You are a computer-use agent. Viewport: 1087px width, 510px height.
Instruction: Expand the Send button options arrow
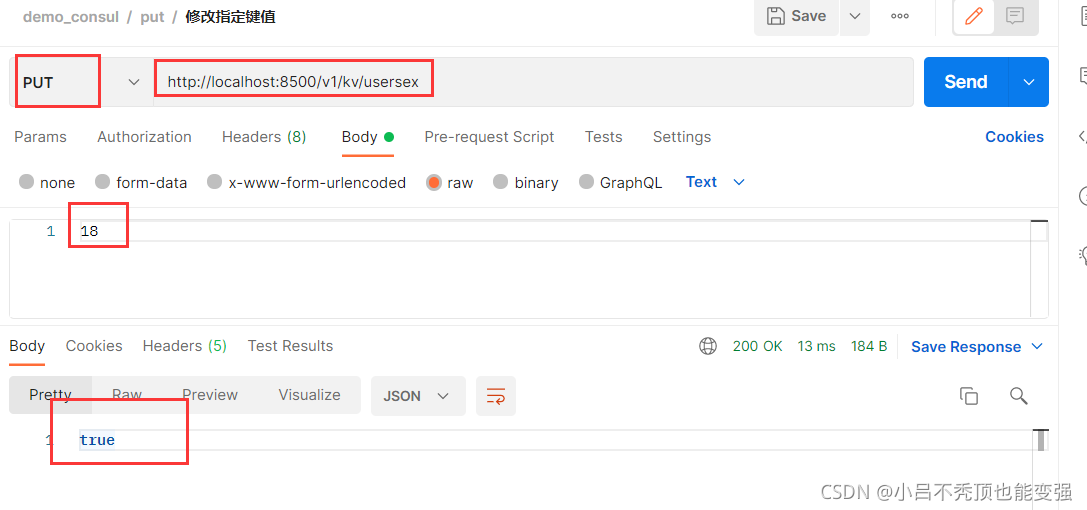point(1029,82)
